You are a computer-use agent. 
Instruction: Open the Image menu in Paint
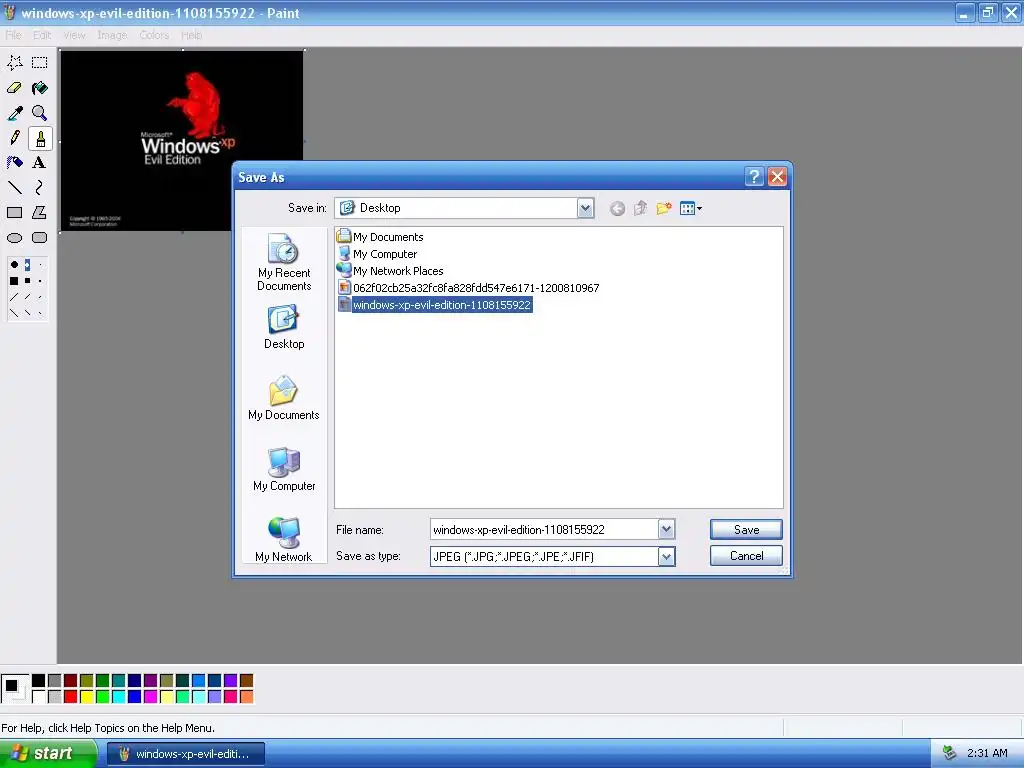(112, 35)
